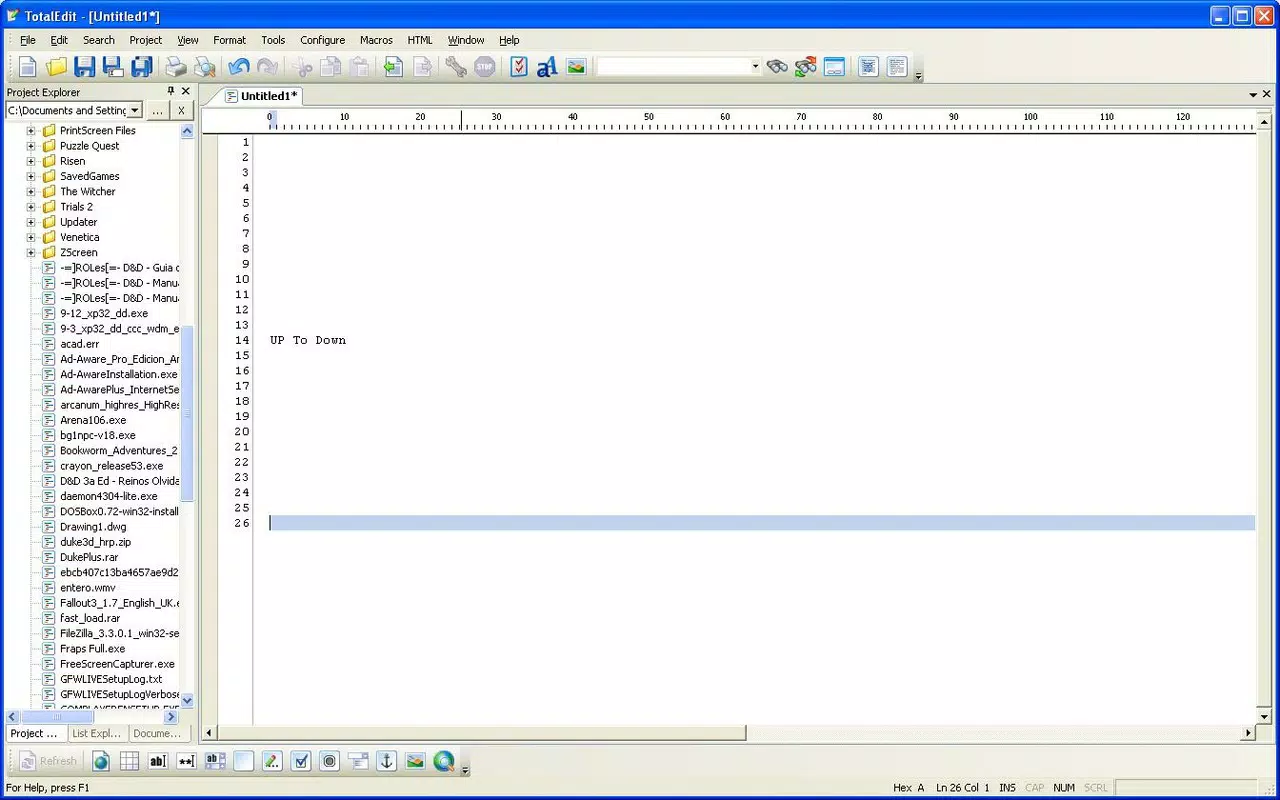Click the Project Explorer vertical scrollbar thumb

(187, 413)
